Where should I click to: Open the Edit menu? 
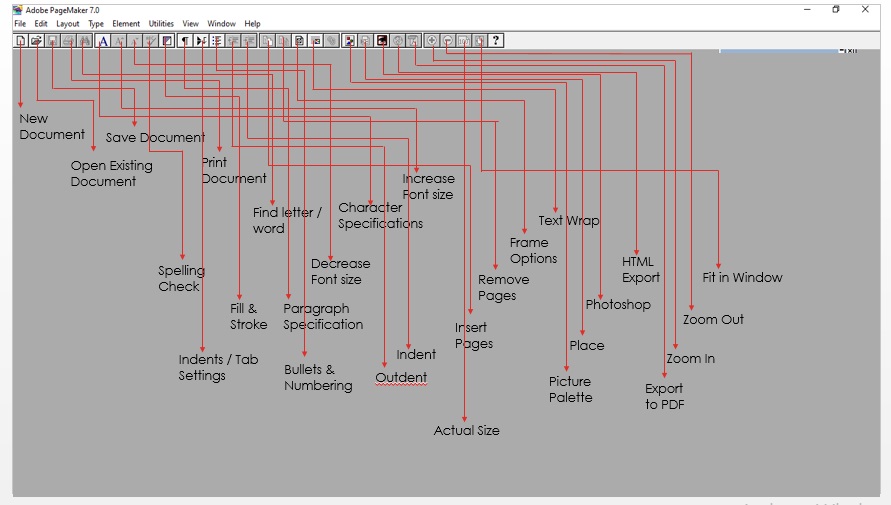(x=41, y=23)
